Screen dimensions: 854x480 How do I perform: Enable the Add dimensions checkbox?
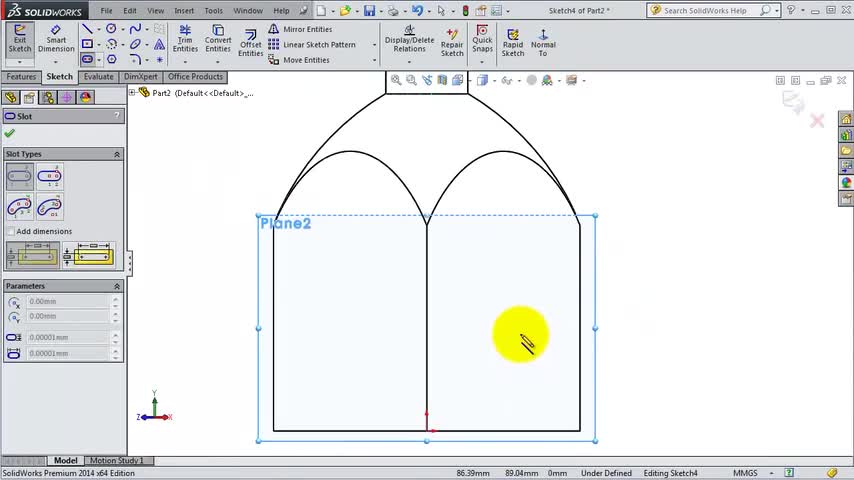11,231
